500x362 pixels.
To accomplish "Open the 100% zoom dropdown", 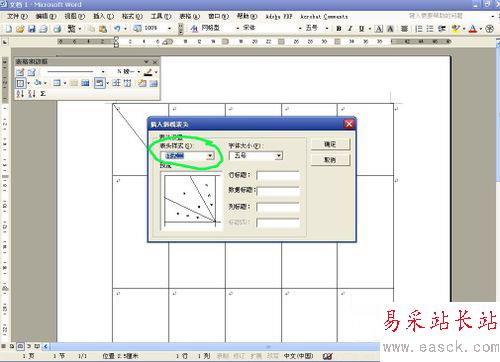I will (x=170, y=29).
